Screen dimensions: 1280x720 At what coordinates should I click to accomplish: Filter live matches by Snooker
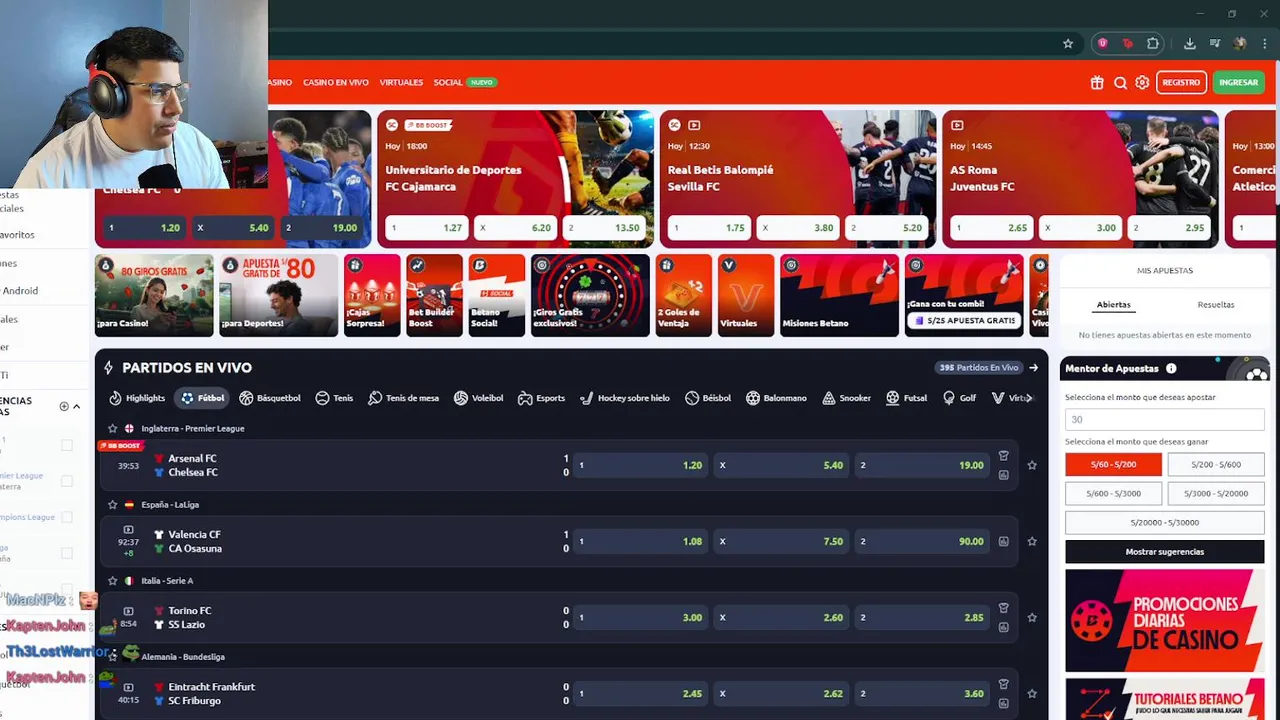(846, 398)
